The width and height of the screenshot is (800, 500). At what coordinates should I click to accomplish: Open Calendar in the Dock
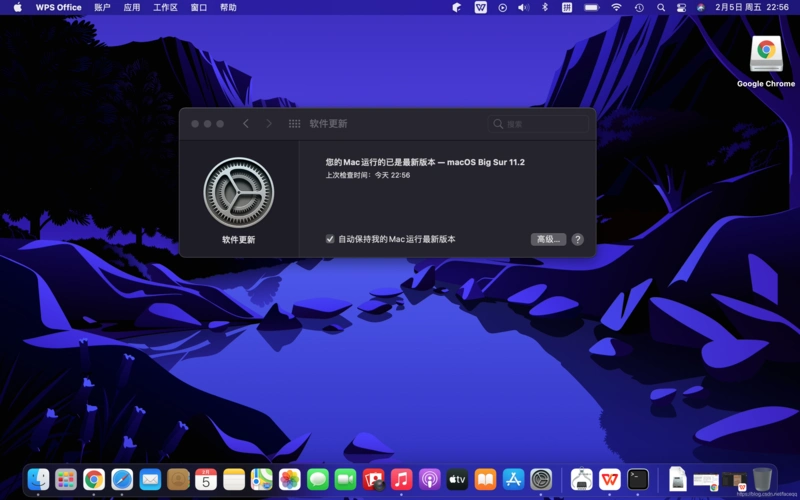206,479
